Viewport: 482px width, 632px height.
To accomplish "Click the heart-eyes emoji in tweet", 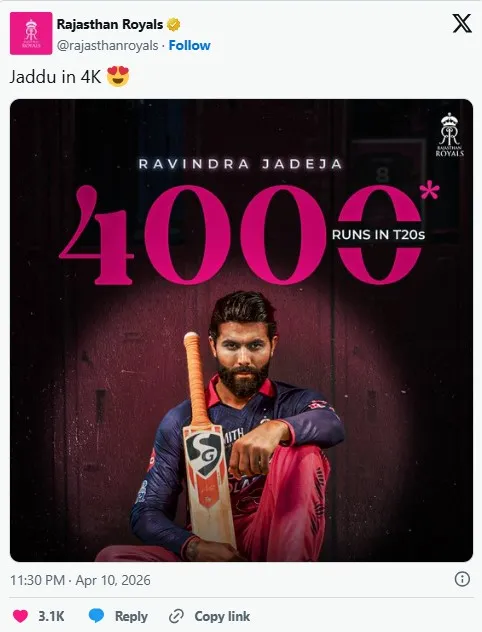I will point(118,76).
